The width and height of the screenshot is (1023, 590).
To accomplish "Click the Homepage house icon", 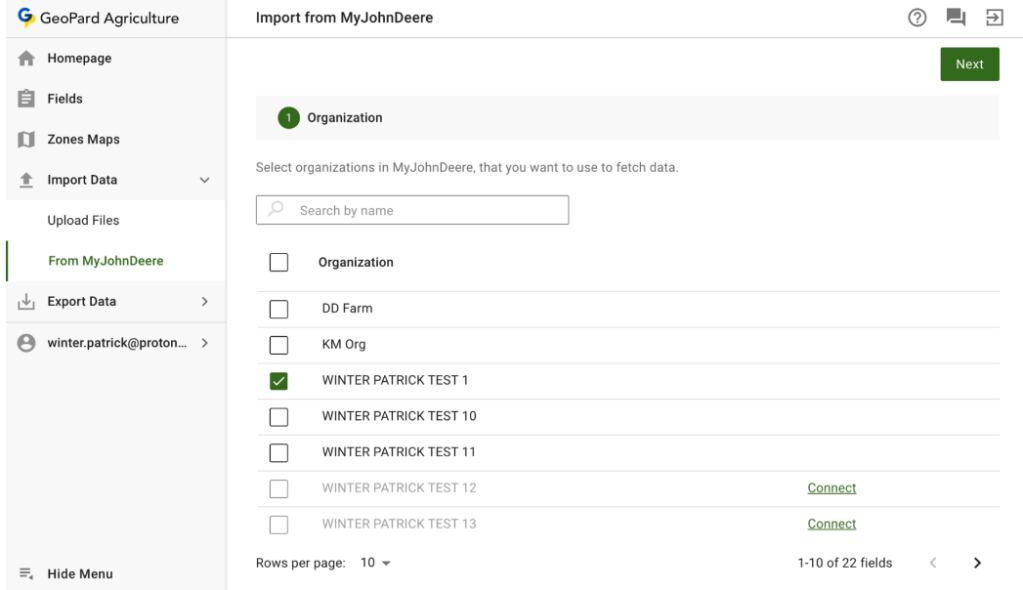I will 27,59.
